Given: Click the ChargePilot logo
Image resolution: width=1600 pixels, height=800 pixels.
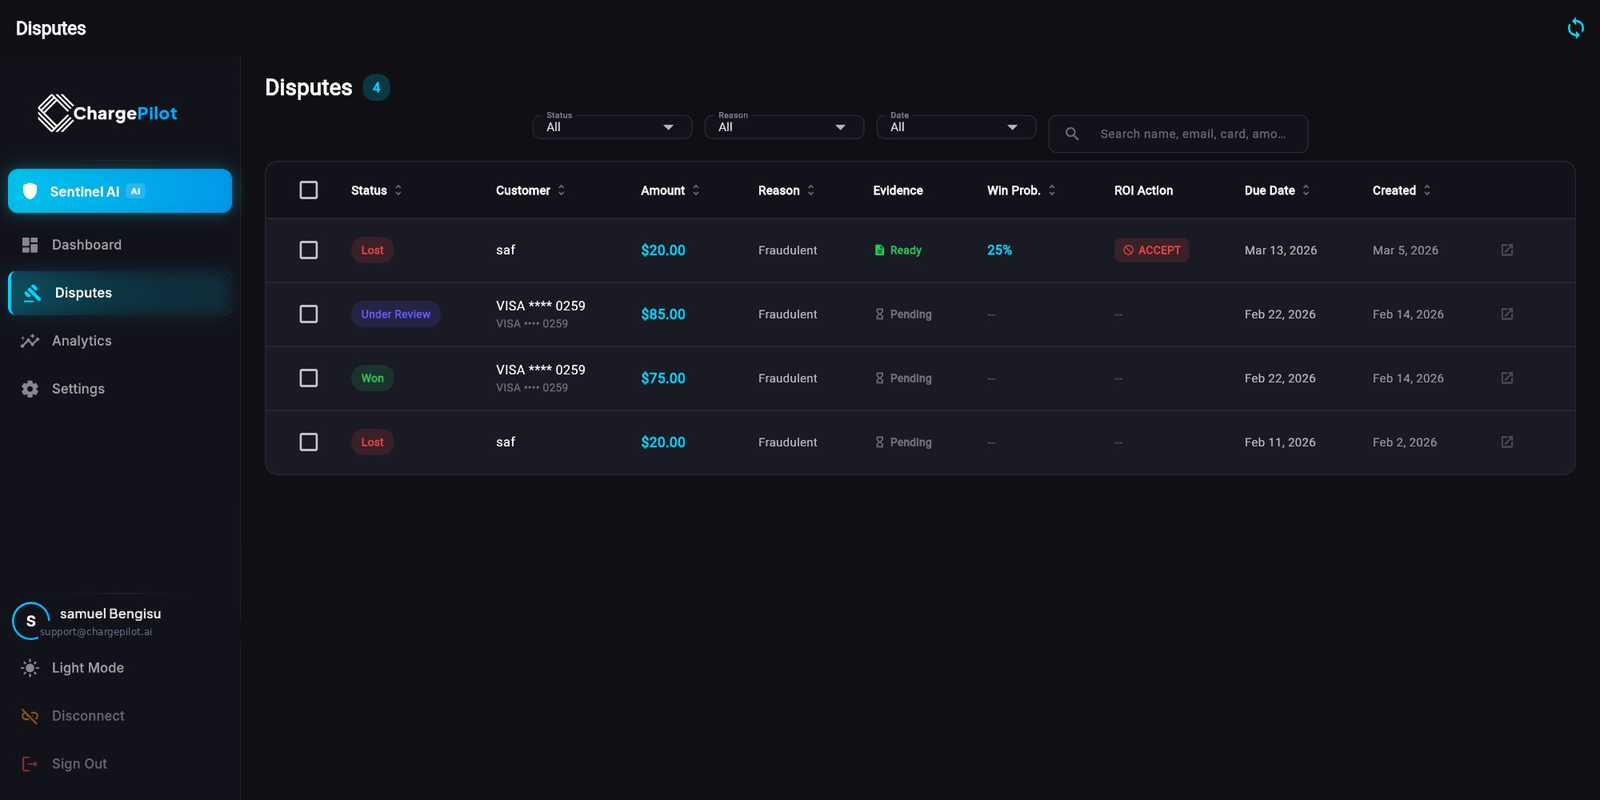Looking at the screenshot, I should (107, 113).
